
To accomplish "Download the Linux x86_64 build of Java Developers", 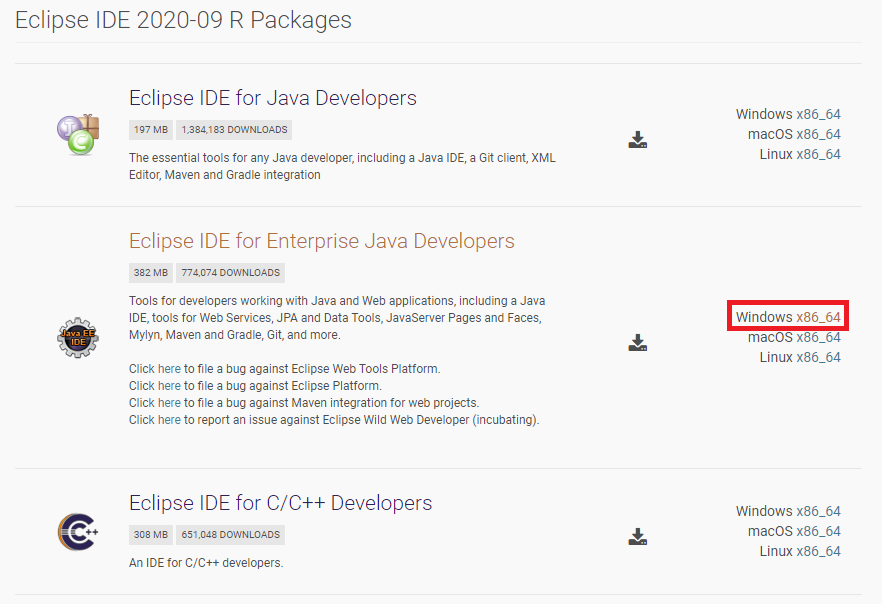I will coord(818,154).
